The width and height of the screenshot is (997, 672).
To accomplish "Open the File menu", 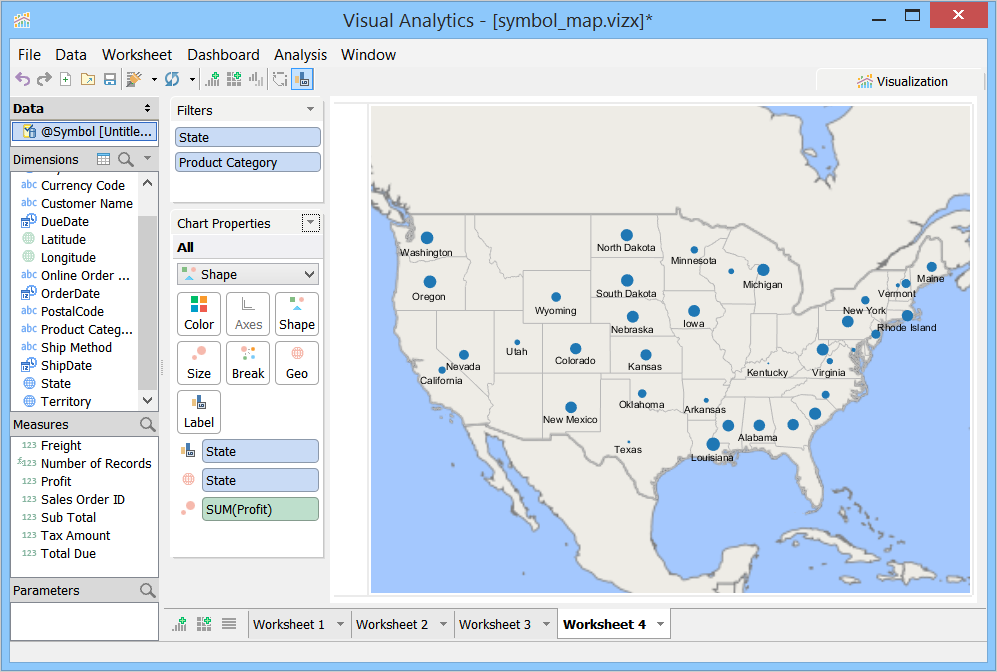I will point(29,55).
